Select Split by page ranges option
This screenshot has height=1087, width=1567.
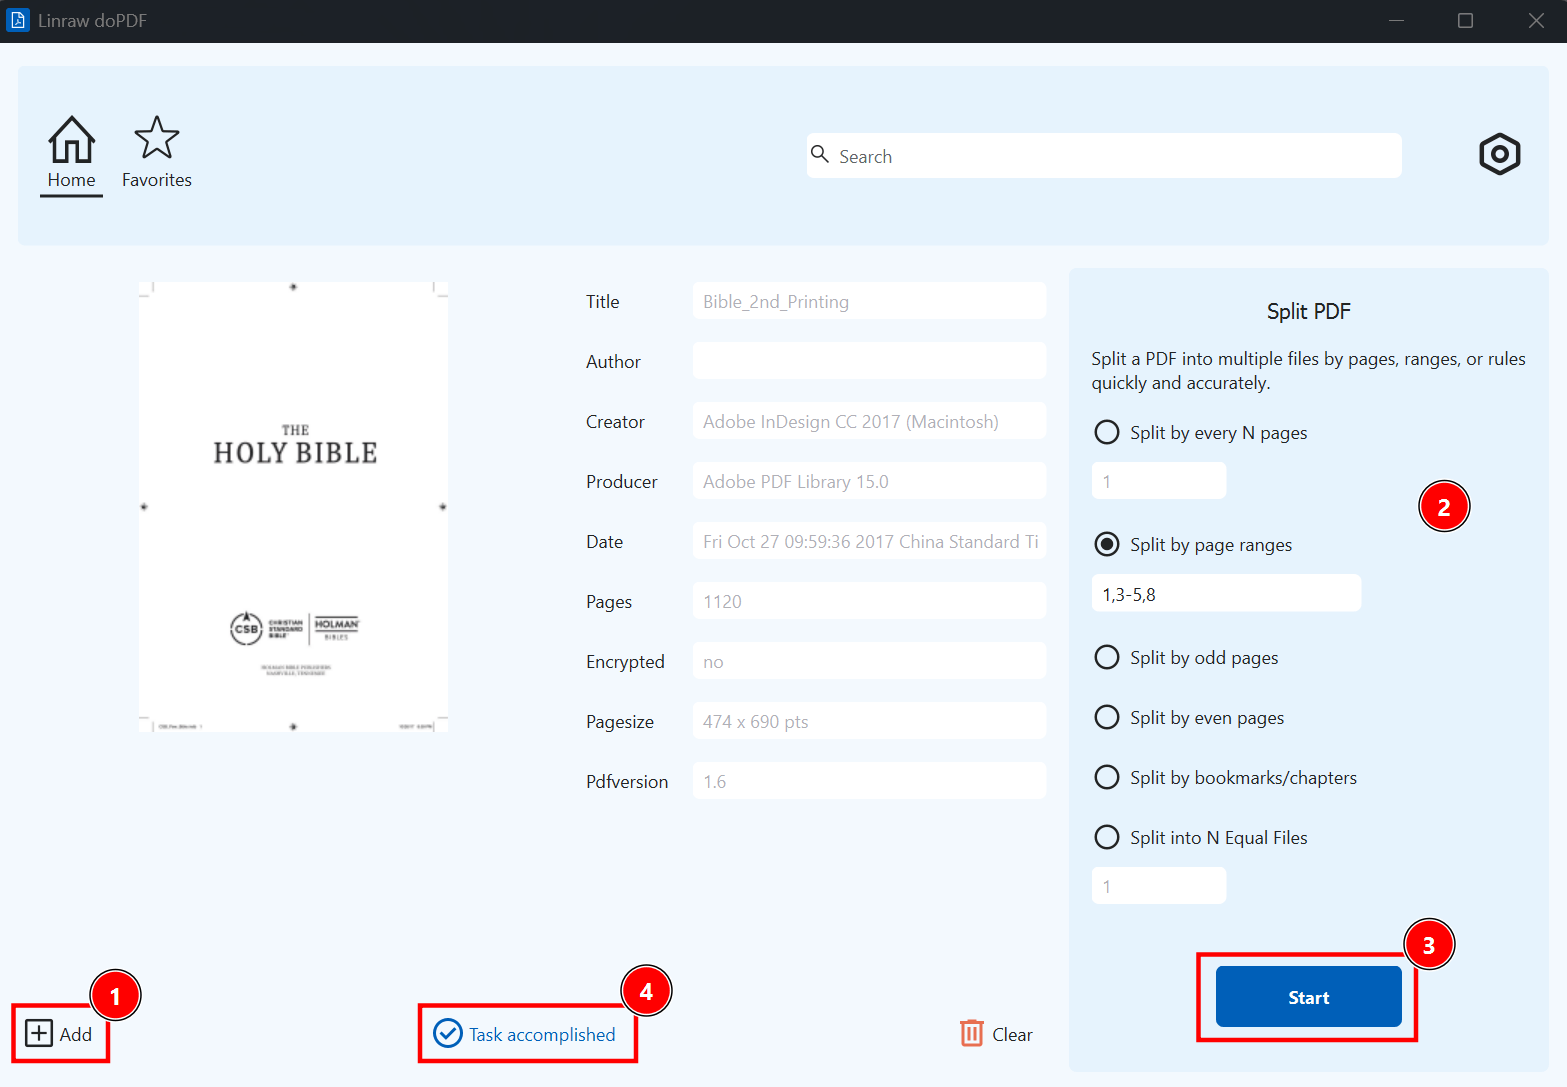click(x=1107, y=545)
